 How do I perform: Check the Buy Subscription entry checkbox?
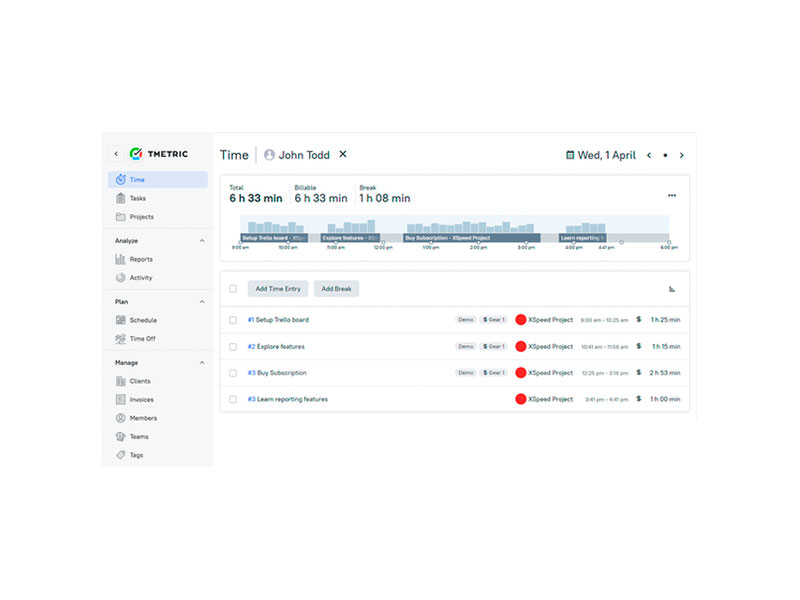click(233, 373)
